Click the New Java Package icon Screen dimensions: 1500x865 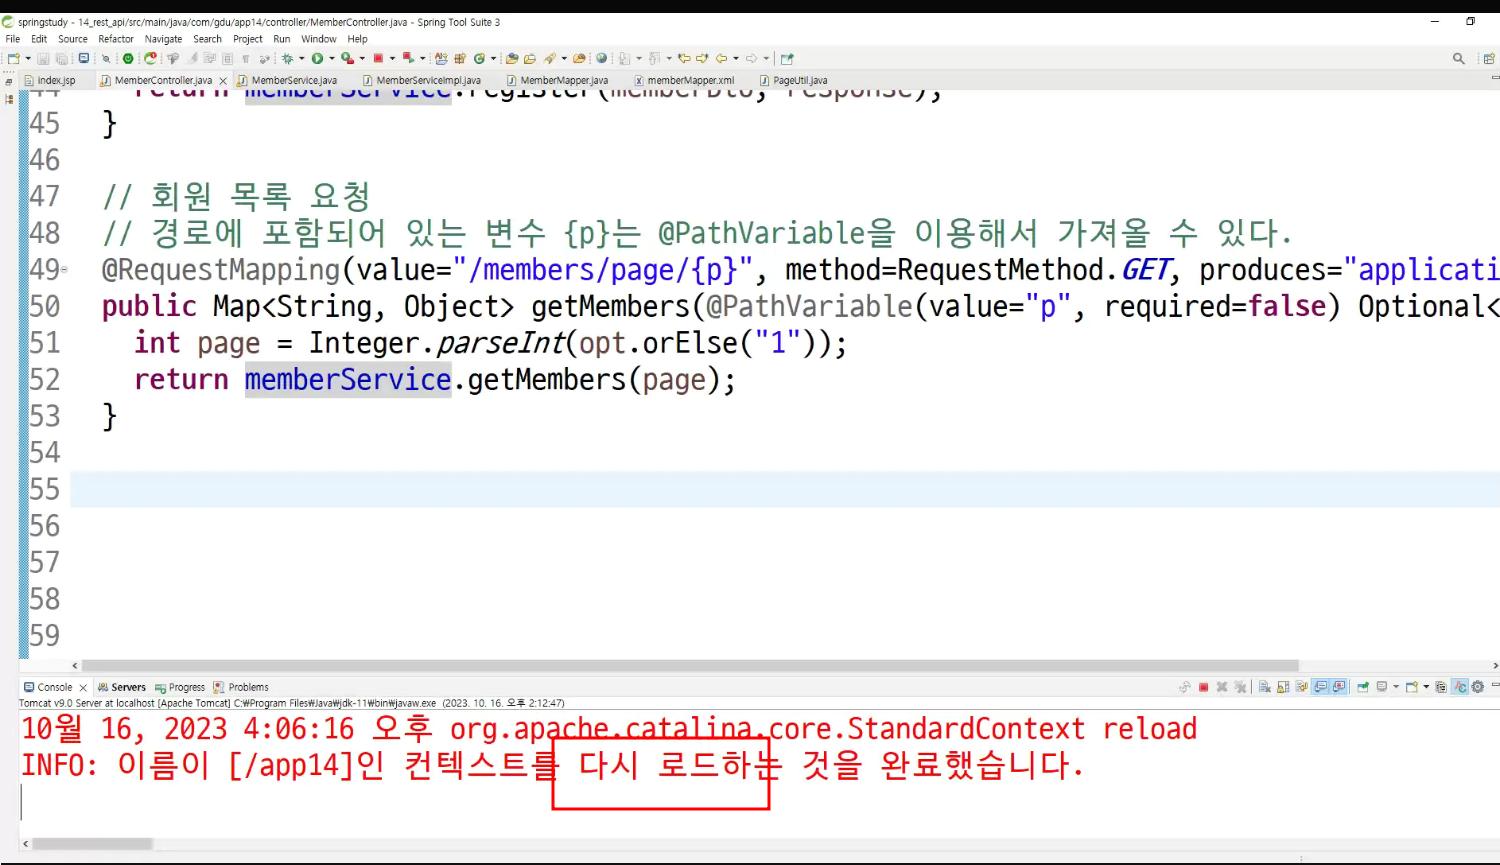tap(460, 59)
